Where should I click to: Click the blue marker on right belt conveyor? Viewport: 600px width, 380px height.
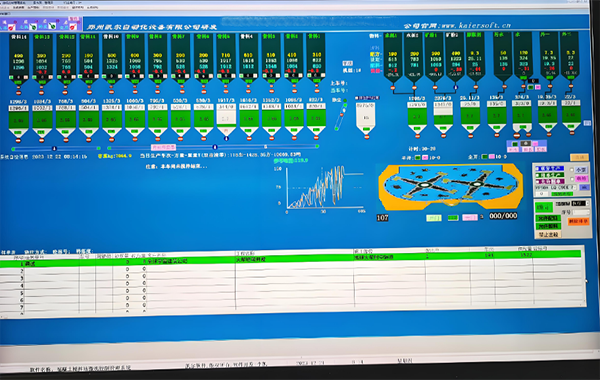(215, 147)
